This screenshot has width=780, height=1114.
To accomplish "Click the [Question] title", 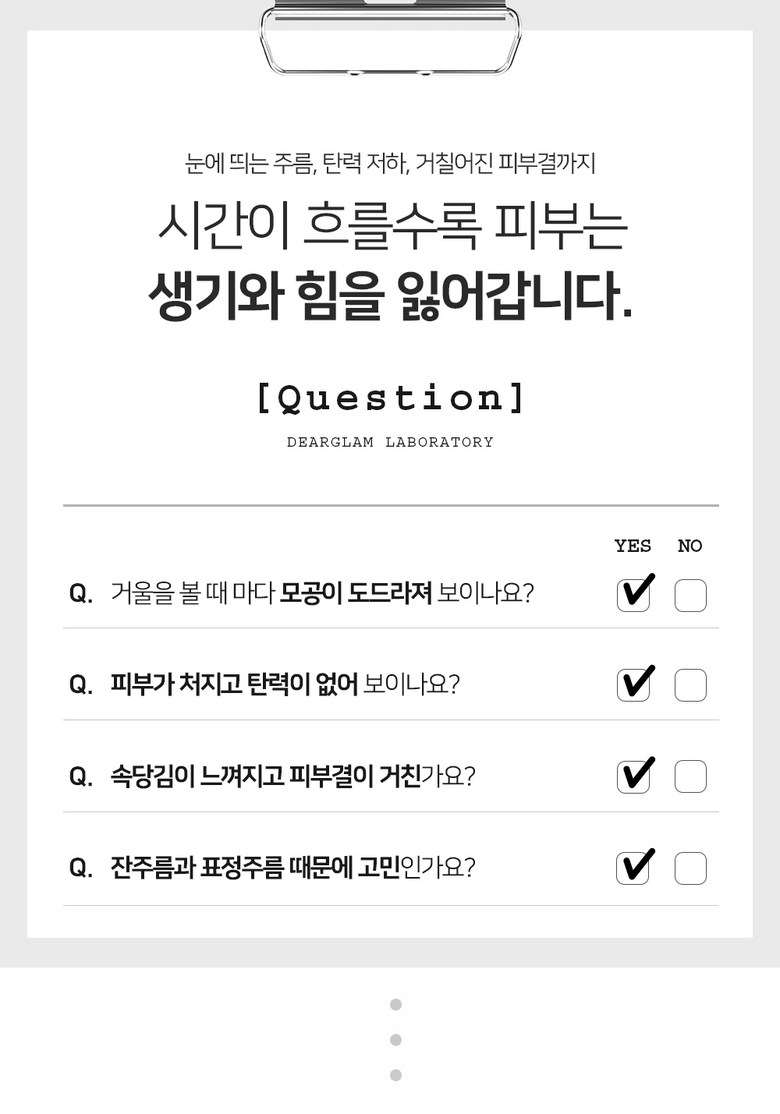I will point(390,398).
